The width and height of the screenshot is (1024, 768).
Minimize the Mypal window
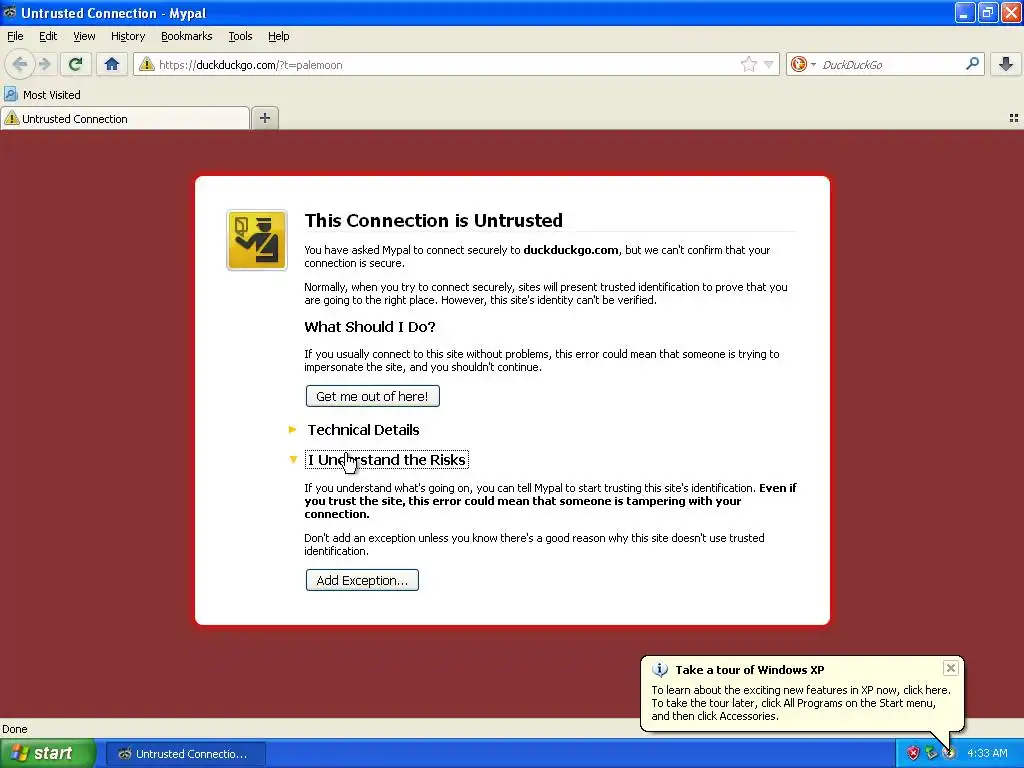(x=965, y=12)
